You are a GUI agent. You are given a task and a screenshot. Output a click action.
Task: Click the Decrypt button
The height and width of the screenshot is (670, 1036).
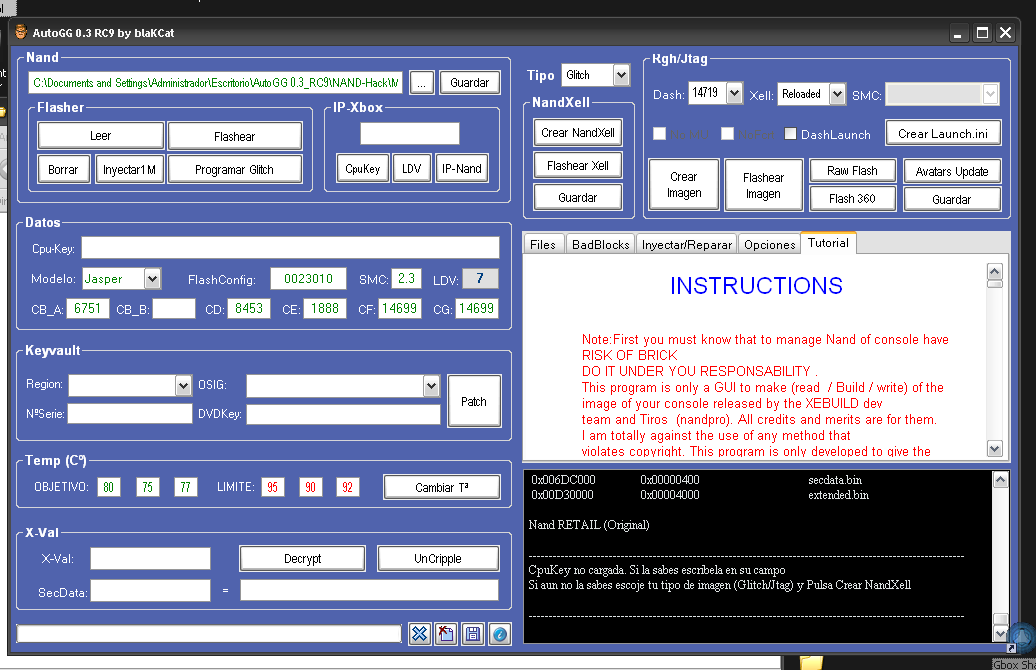303,558
